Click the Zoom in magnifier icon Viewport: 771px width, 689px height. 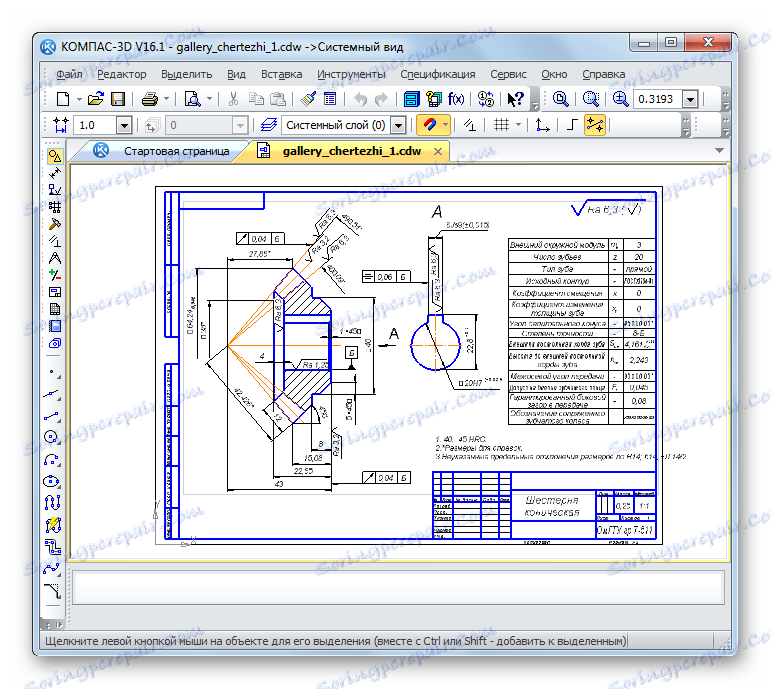(619, 99)
